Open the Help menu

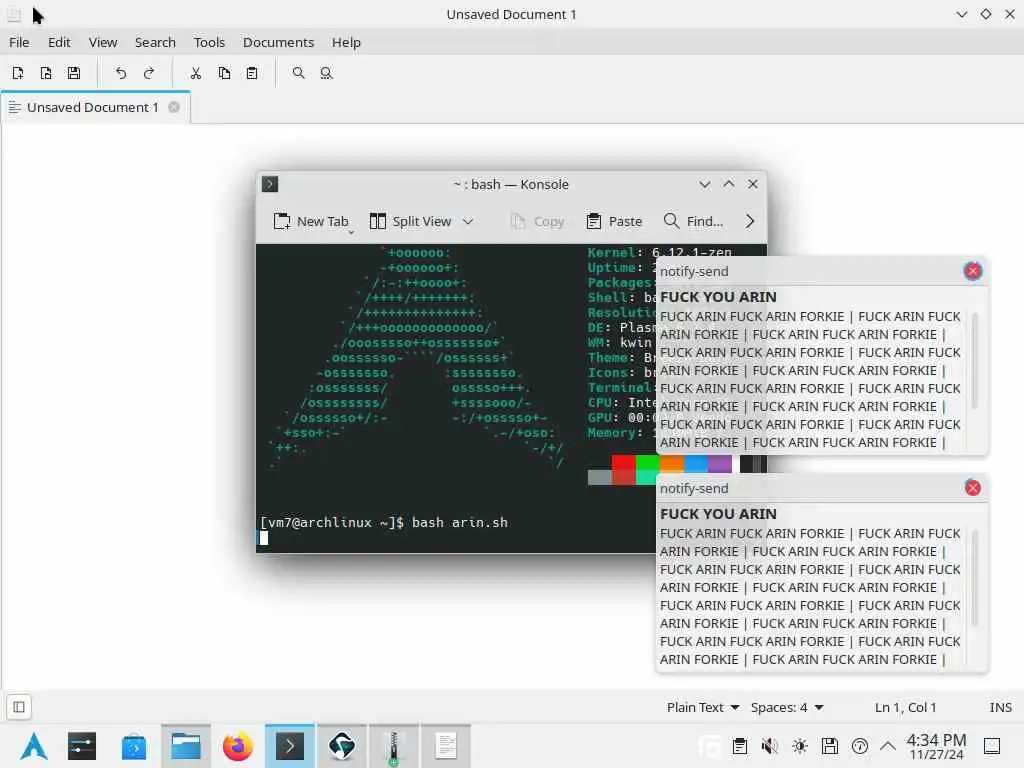[346, 42]
